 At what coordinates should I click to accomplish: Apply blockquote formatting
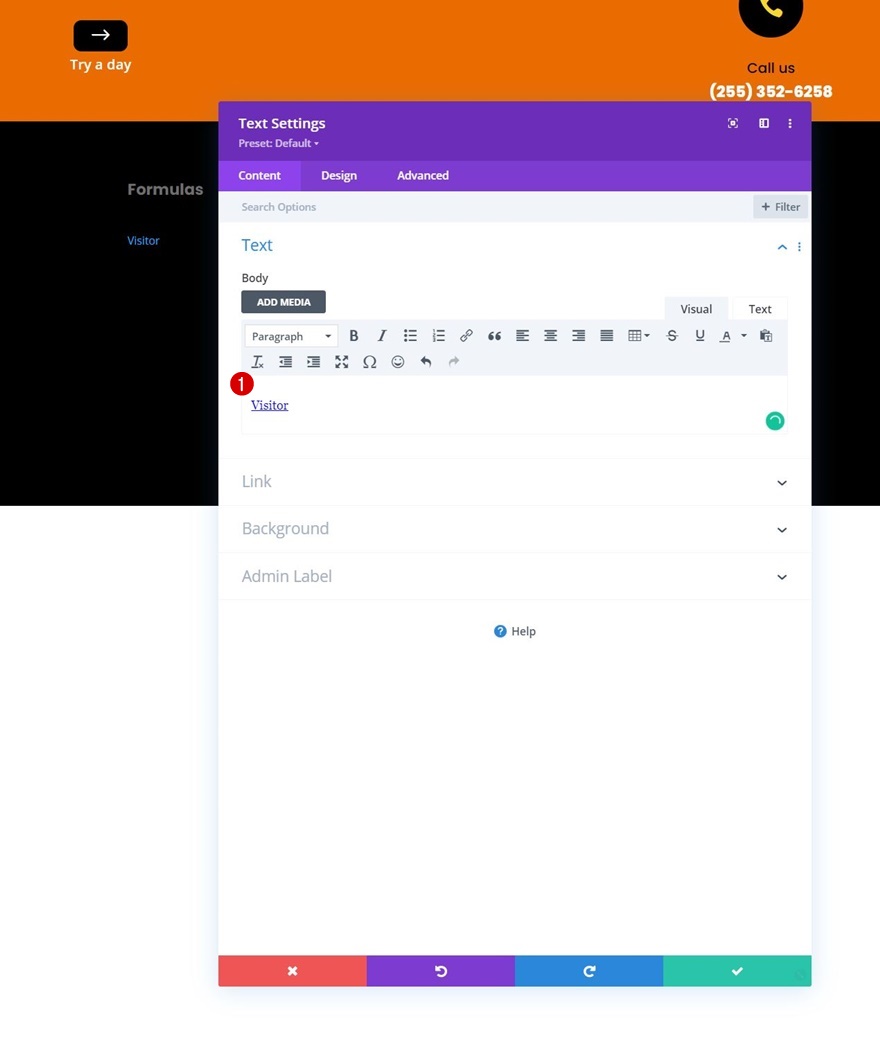pyautogui.click(x=494, y=336)
